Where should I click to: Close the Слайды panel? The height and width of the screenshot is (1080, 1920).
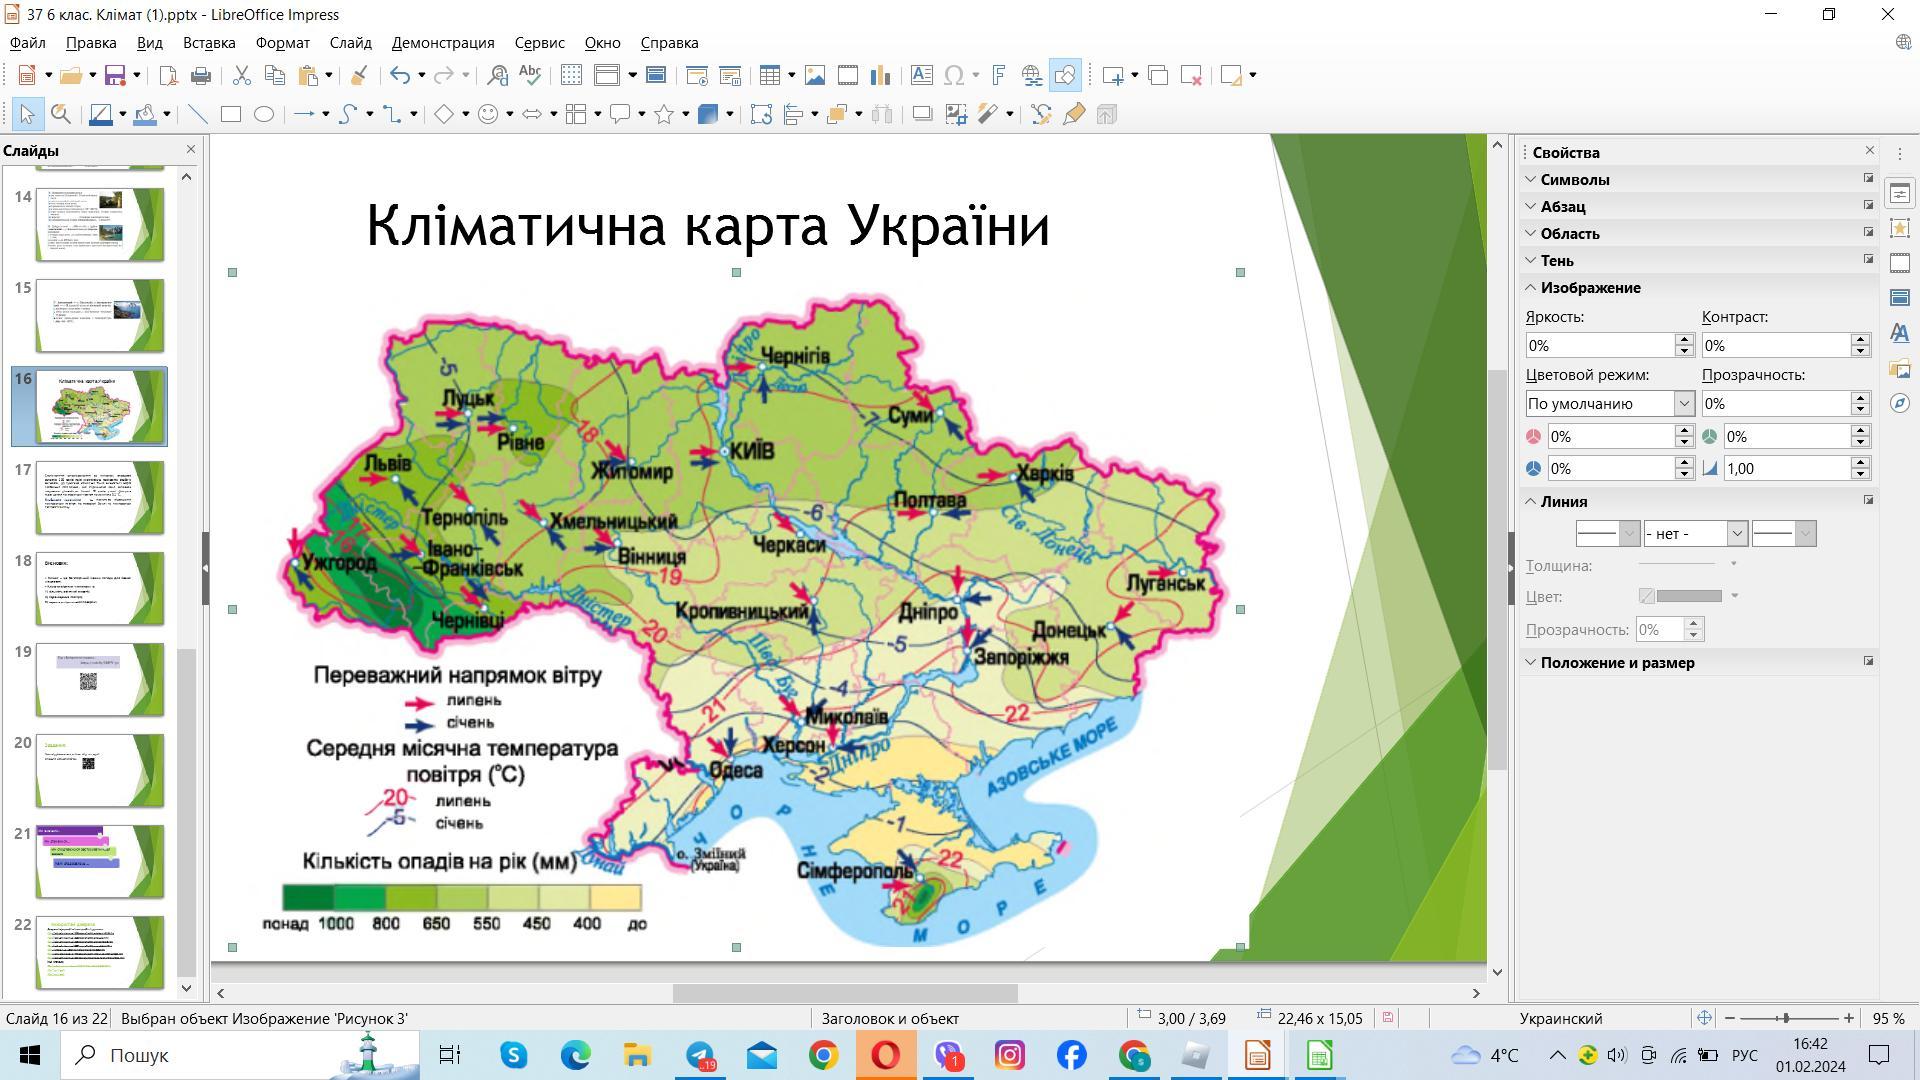pyautogui.click(x=191, y=150)
